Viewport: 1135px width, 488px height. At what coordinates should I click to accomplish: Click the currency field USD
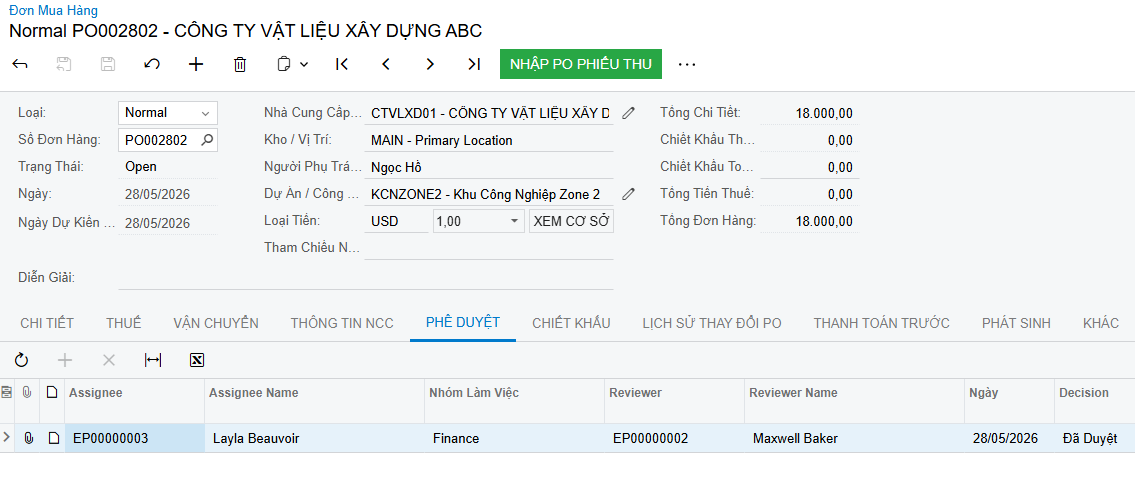coord(397,222)
